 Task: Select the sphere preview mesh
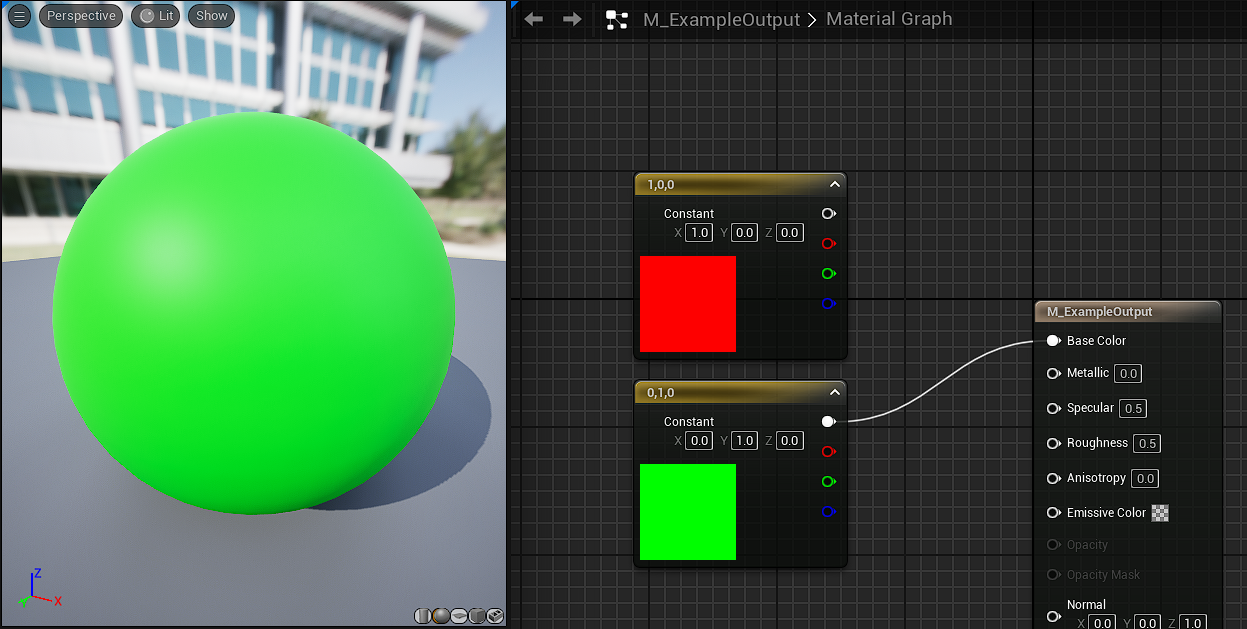441,616
